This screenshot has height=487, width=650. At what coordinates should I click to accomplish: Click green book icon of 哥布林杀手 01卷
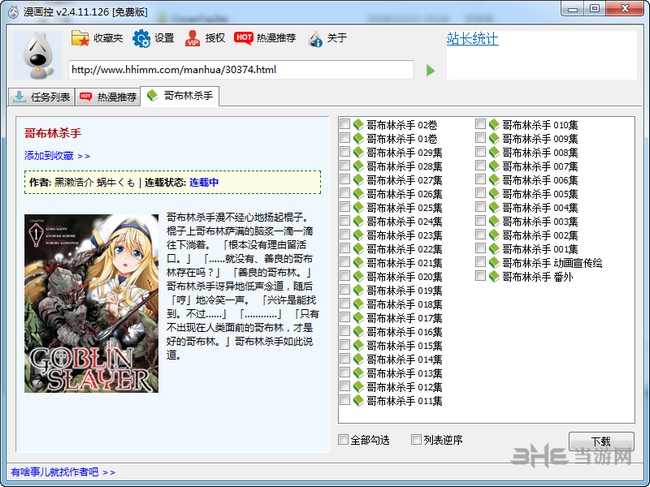[358, 138]
